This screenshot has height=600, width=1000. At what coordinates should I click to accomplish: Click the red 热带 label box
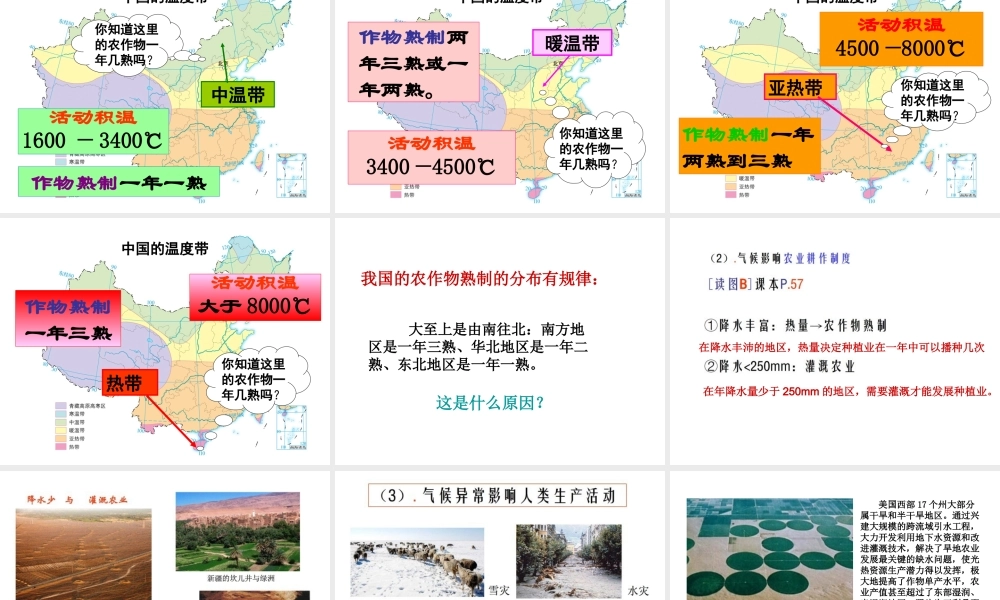click(x=129, y=383)
